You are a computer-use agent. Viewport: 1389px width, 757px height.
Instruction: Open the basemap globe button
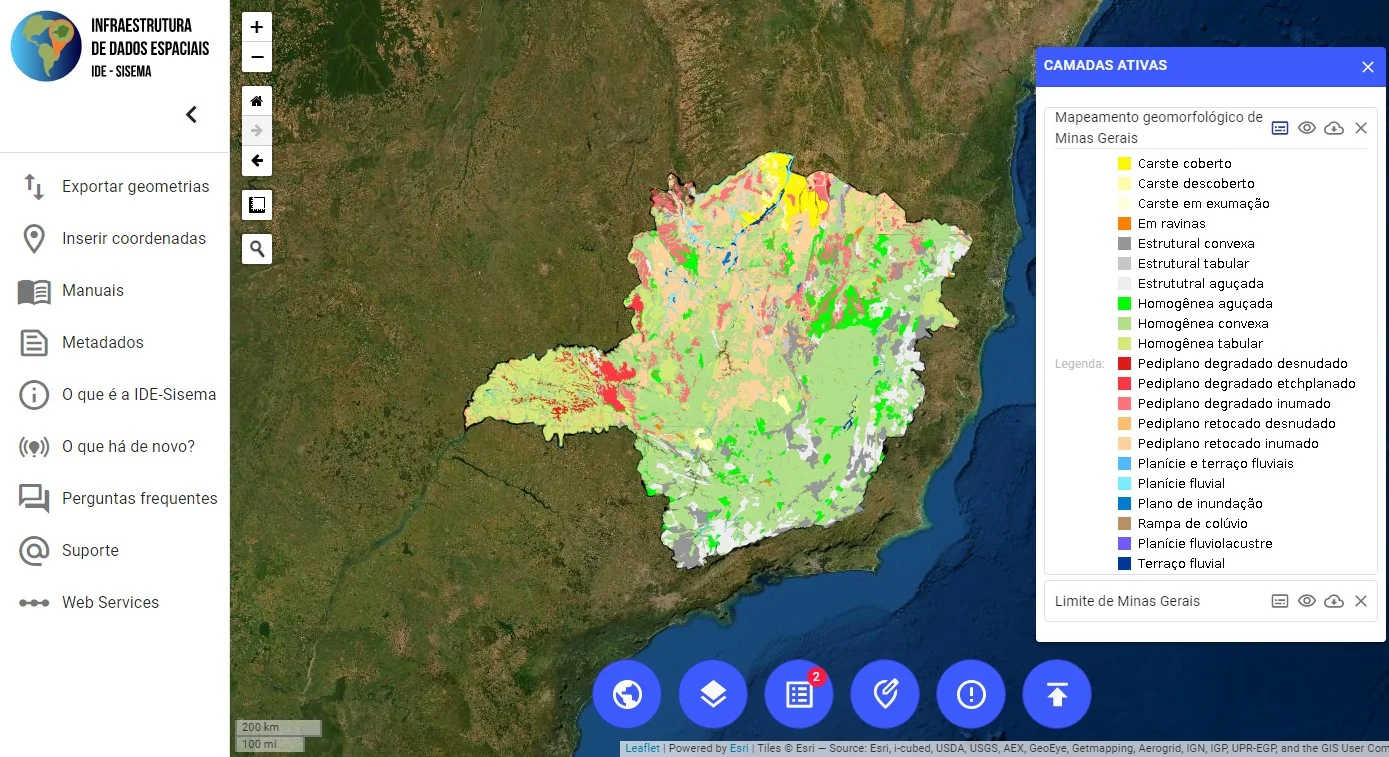(627, 694)
